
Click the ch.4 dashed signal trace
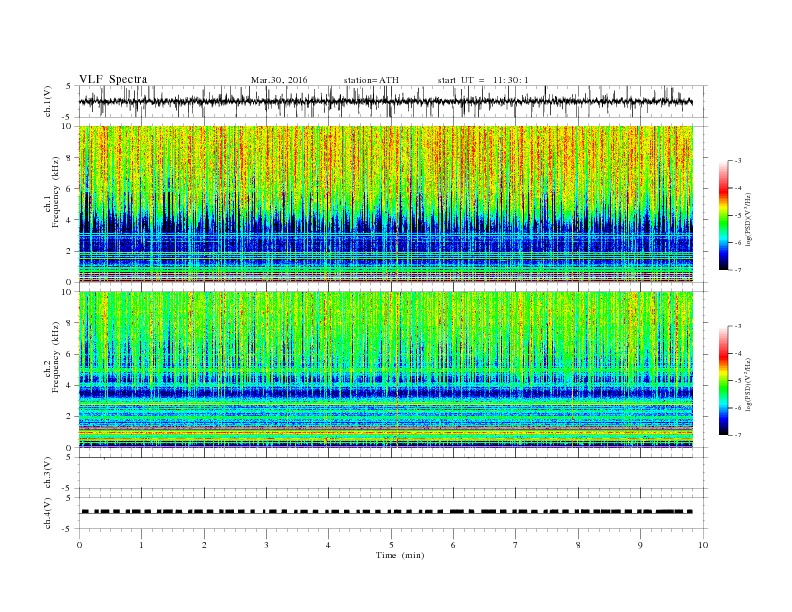[x=386, y=512]
